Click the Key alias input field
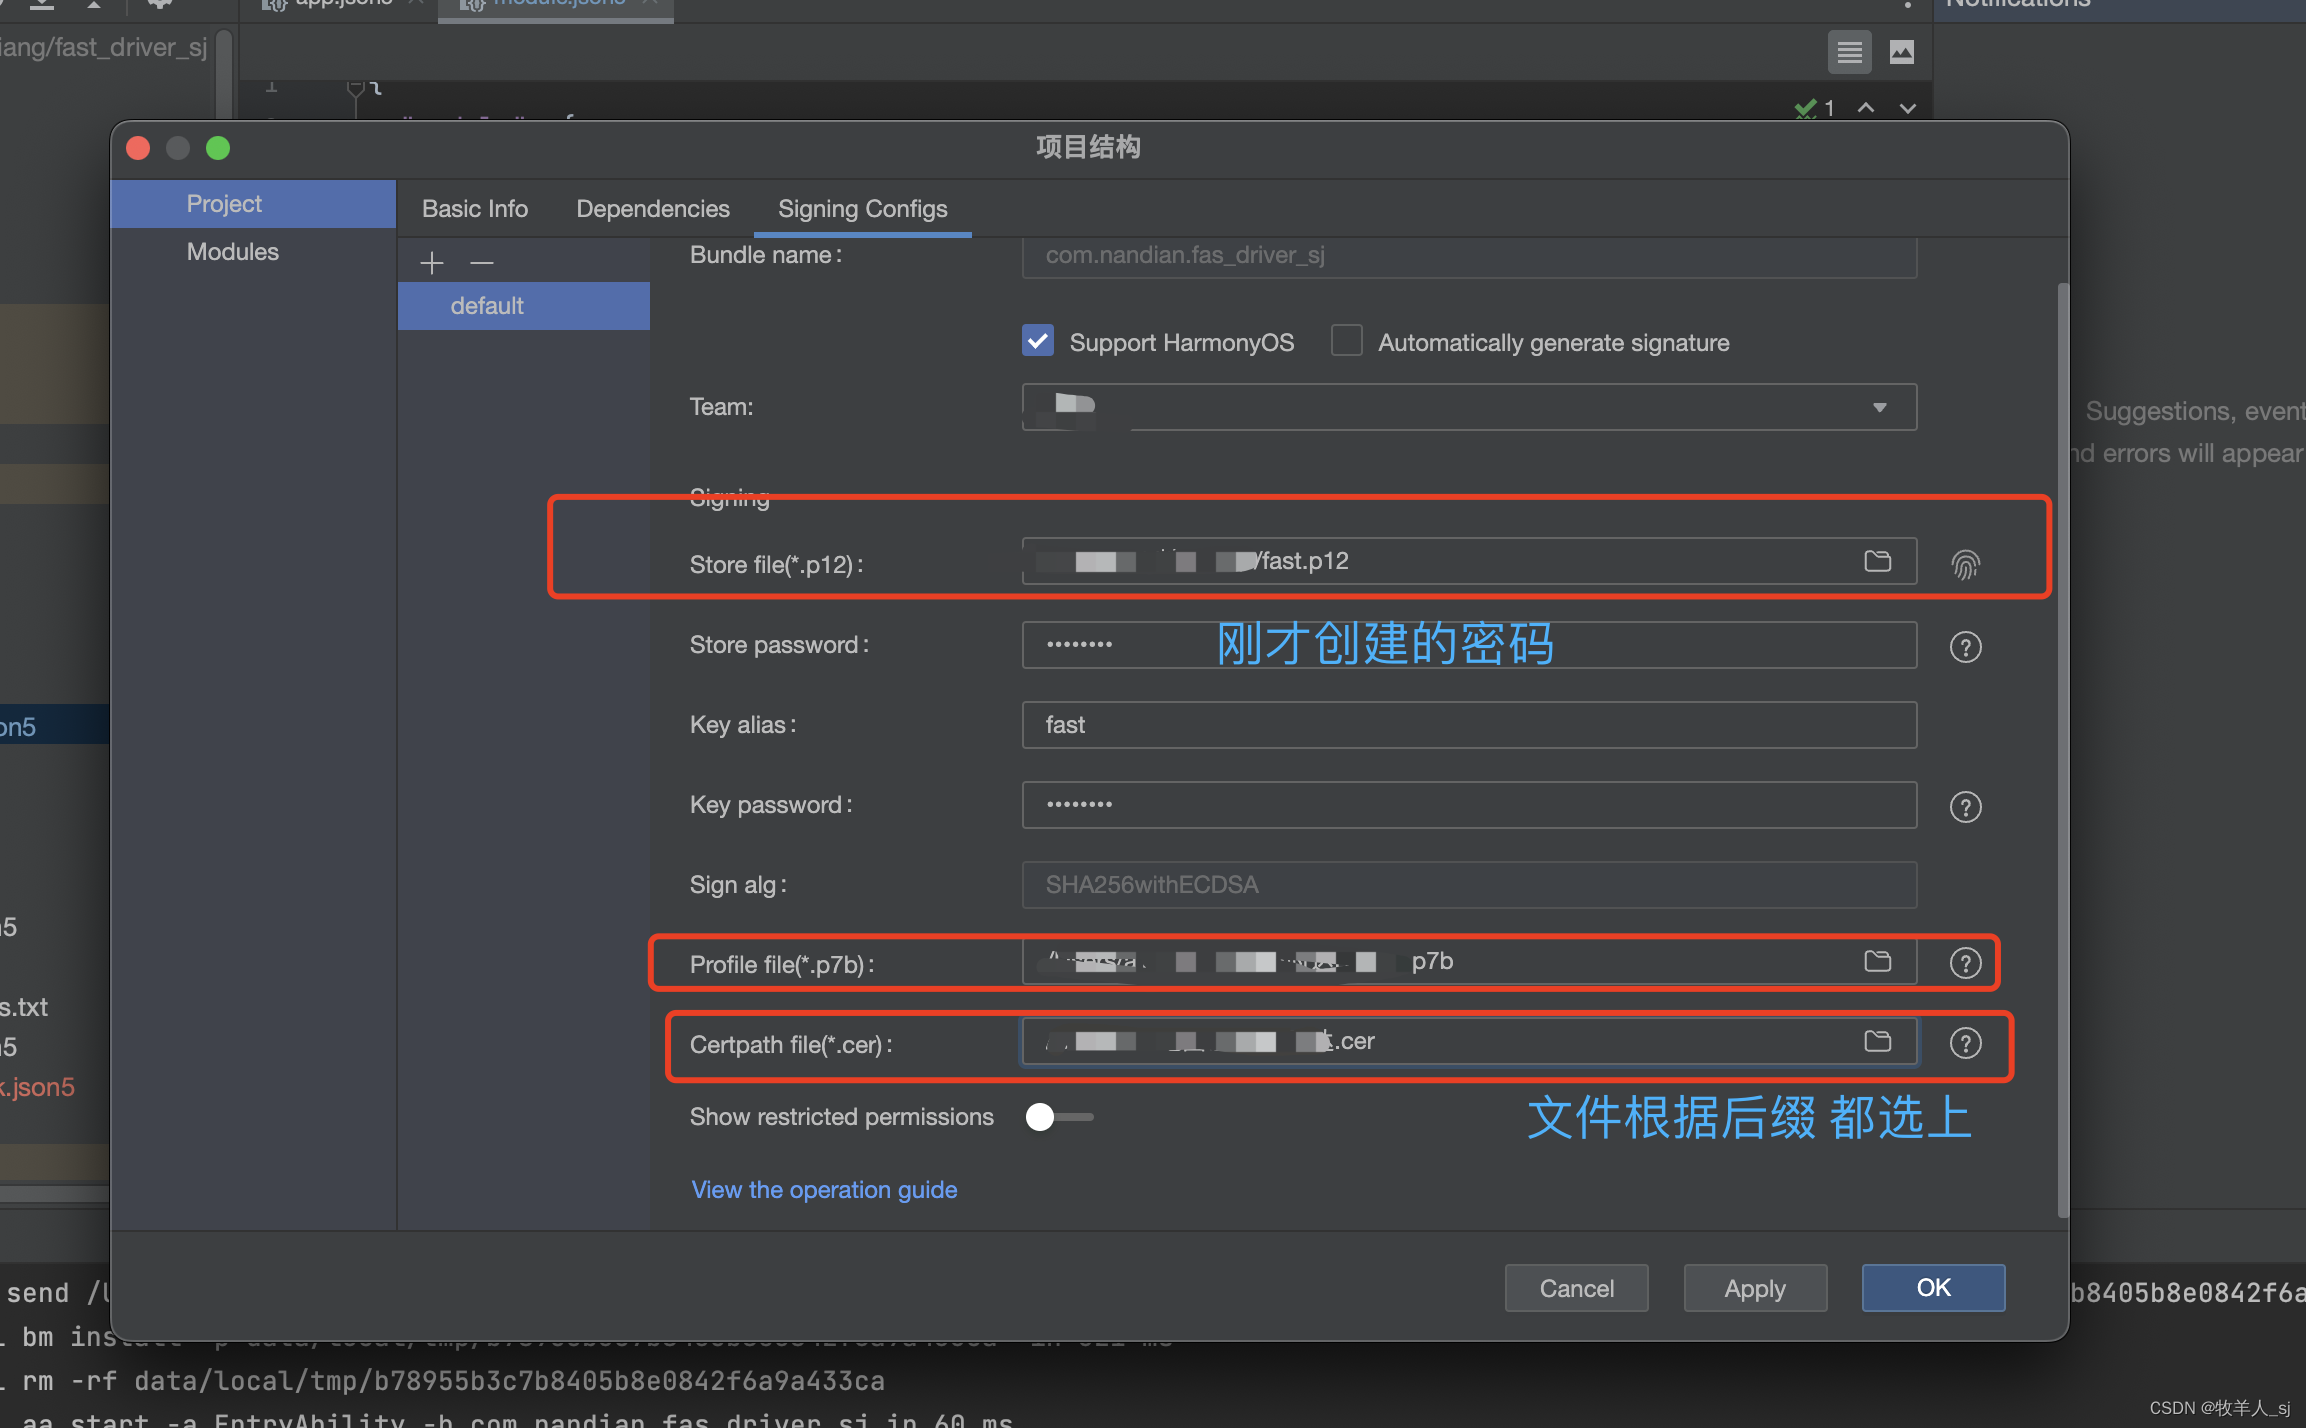Screen dimensions: 2306x1428 click(1468, 725)
